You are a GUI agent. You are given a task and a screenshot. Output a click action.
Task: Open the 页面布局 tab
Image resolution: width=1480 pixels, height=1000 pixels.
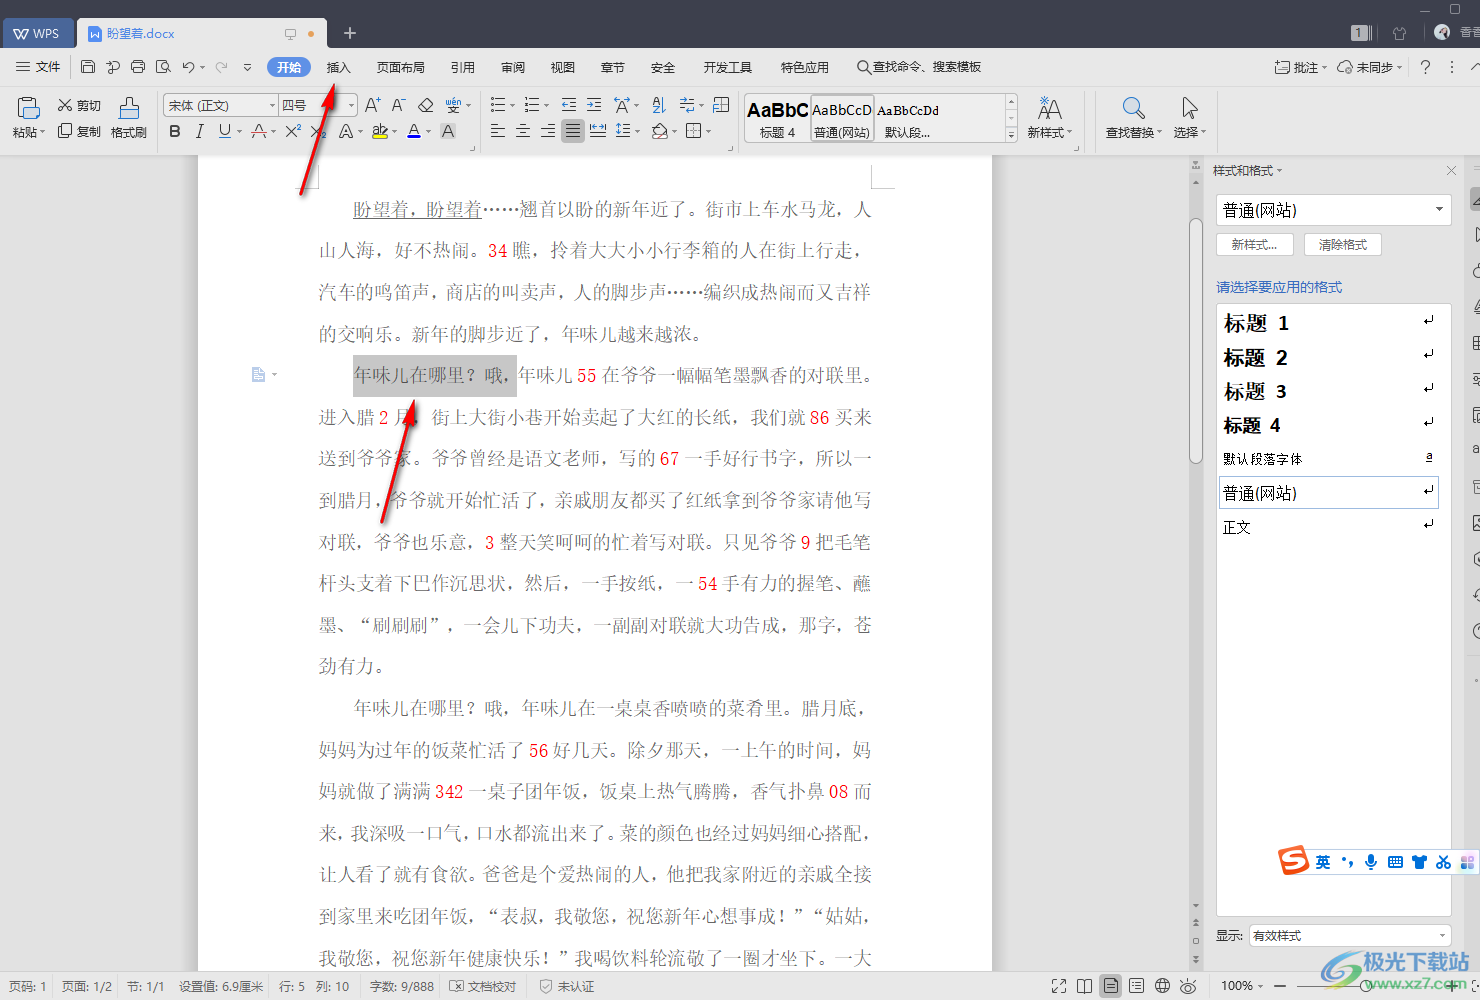tap(401, 67)
